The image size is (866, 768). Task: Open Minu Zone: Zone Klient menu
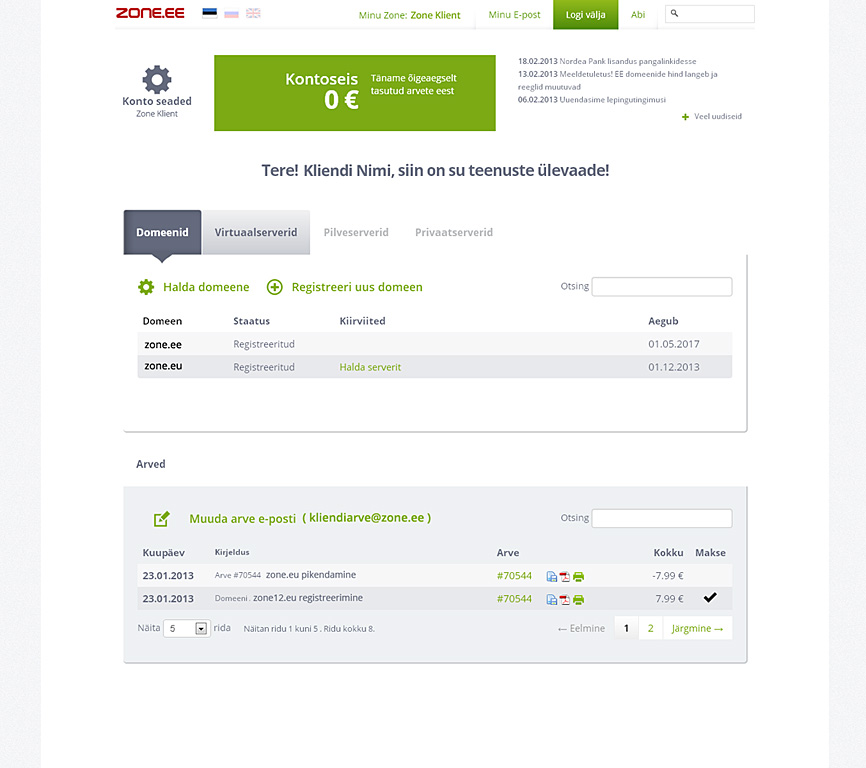click(409, 15)
